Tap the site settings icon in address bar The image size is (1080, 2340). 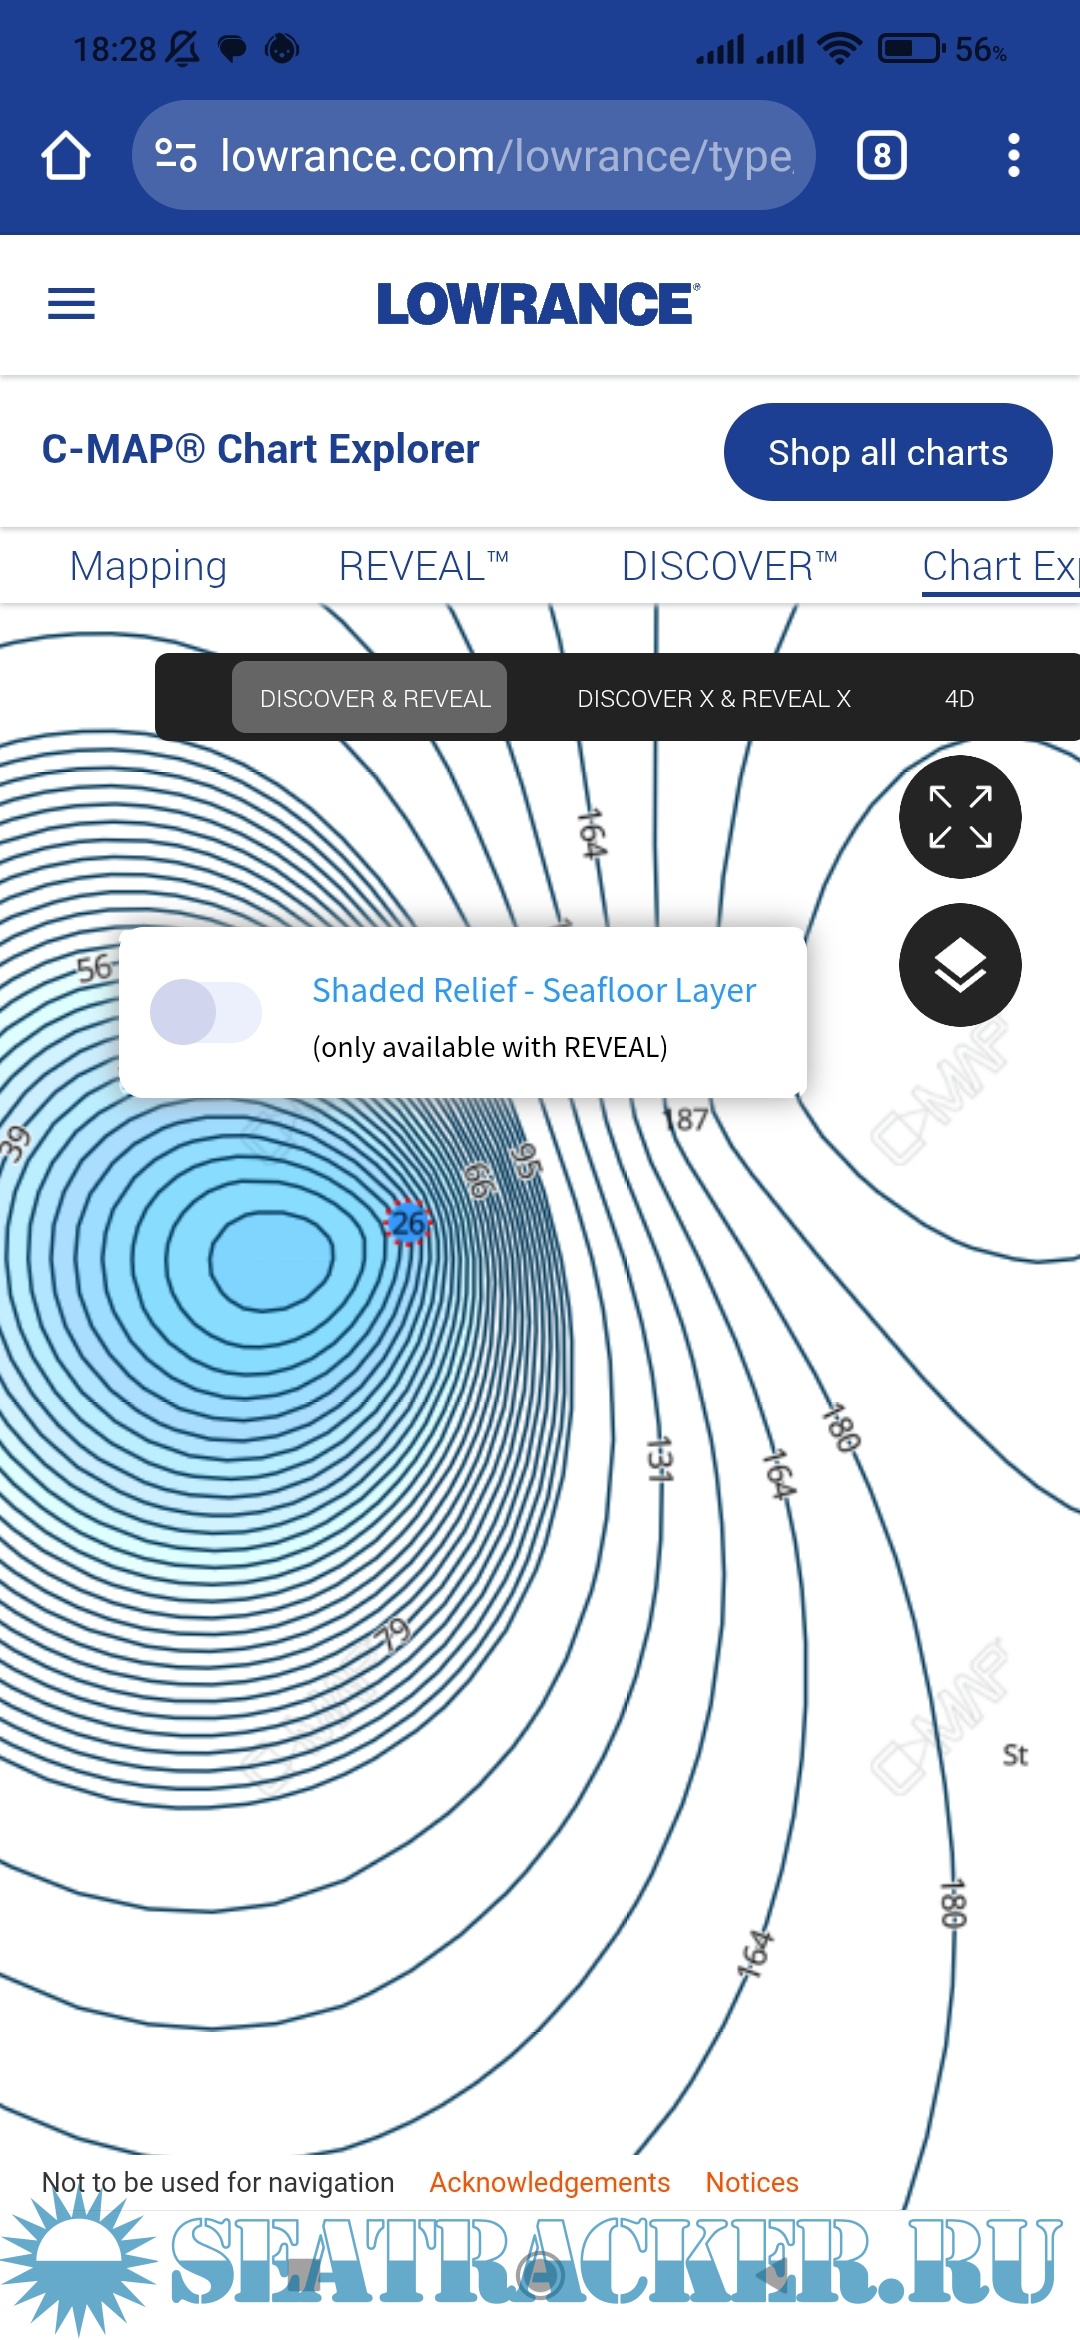pyautogui.click(x=176, y=156)
